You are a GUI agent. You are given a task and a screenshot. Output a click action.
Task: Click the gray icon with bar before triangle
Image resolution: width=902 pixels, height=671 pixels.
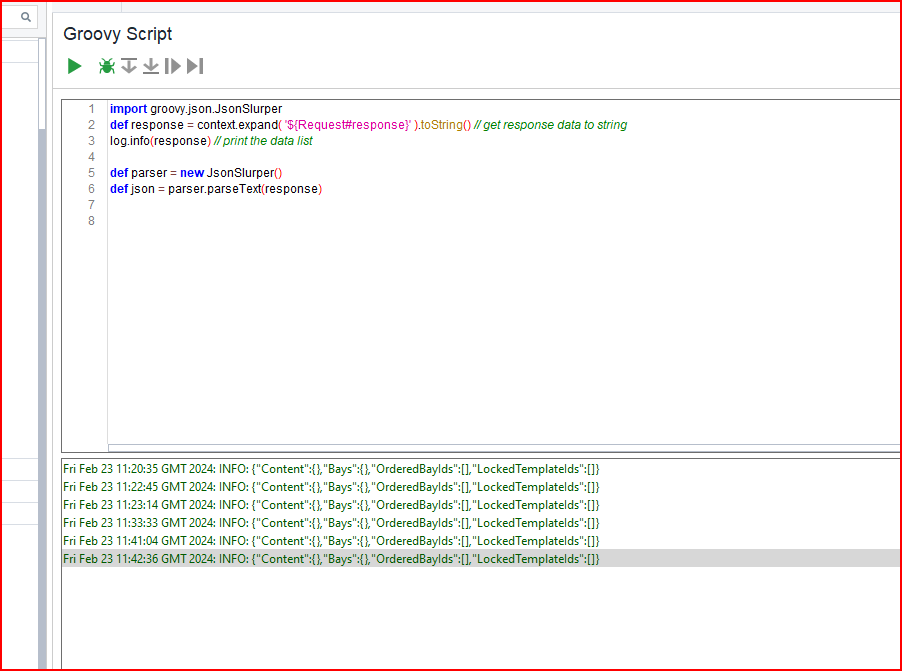pos(173,66)
